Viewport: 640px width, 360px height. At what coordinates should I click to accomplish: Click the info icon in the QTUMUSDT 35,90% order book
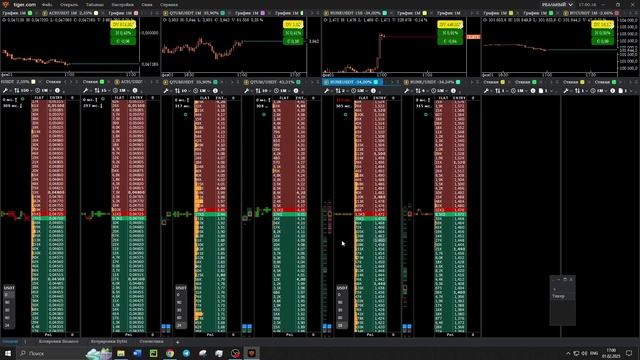[x=215, y=91]
